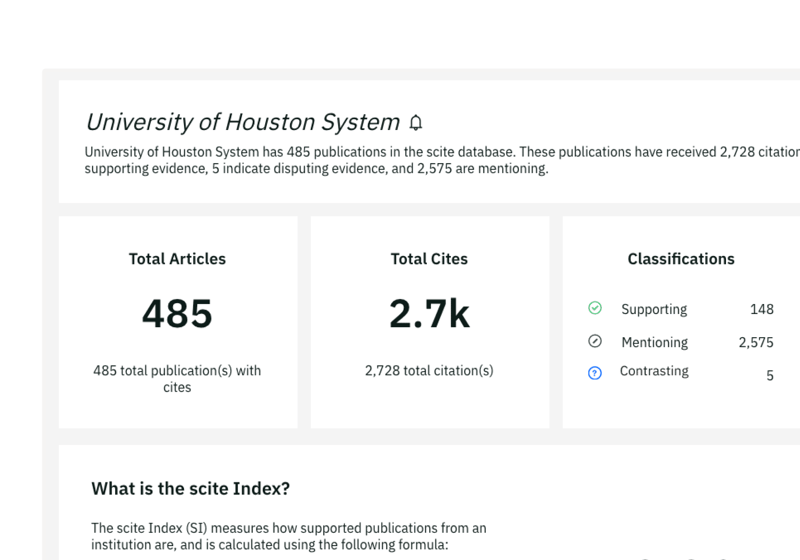Click the Contrasting classification label
The width and height of the screenshot is (800, 560).
(654, 371)
